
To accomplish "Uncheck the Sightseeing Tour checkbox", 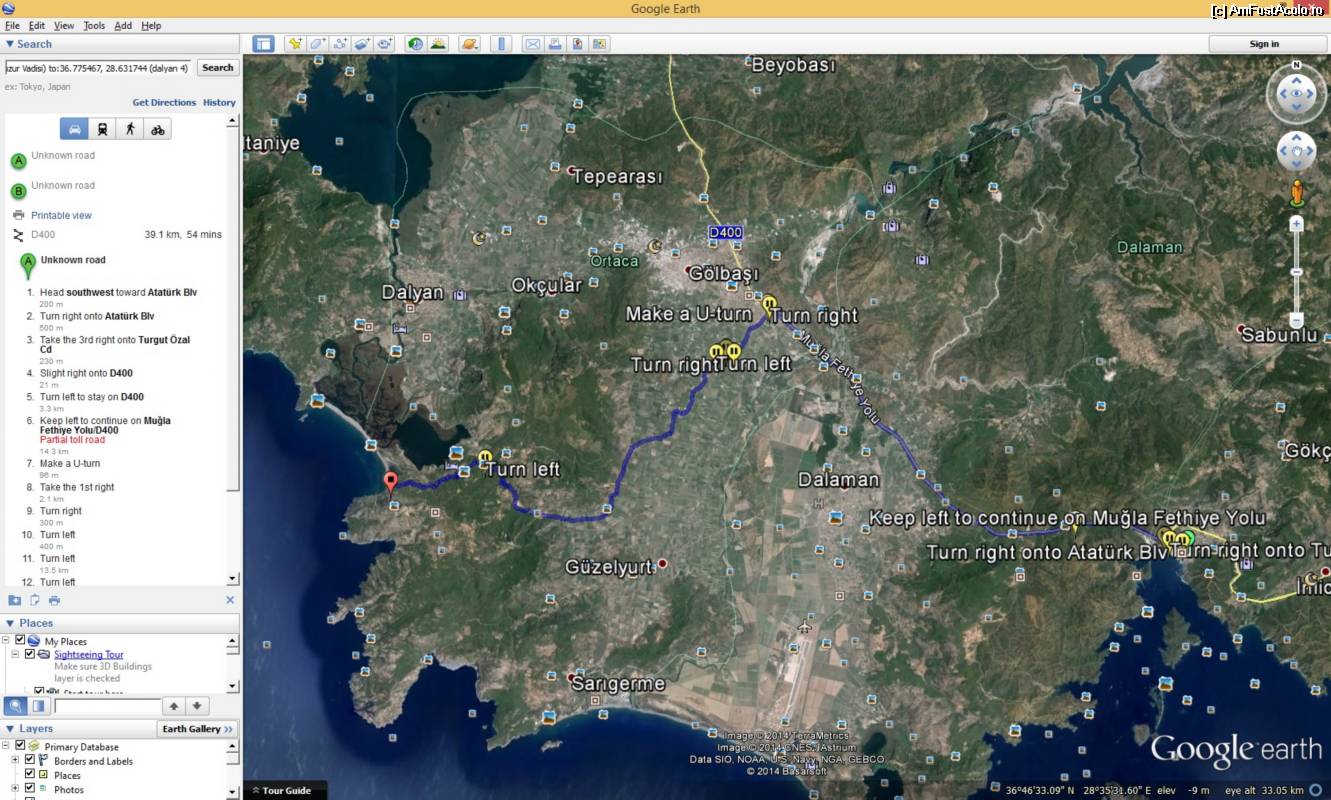I will 30,654.
